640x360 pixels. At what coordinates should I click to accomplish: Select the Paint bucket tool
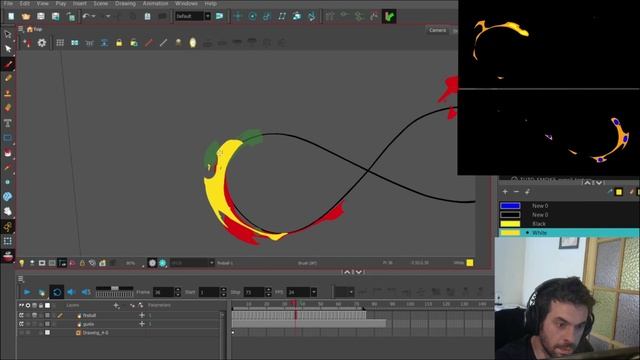[8, 153]
